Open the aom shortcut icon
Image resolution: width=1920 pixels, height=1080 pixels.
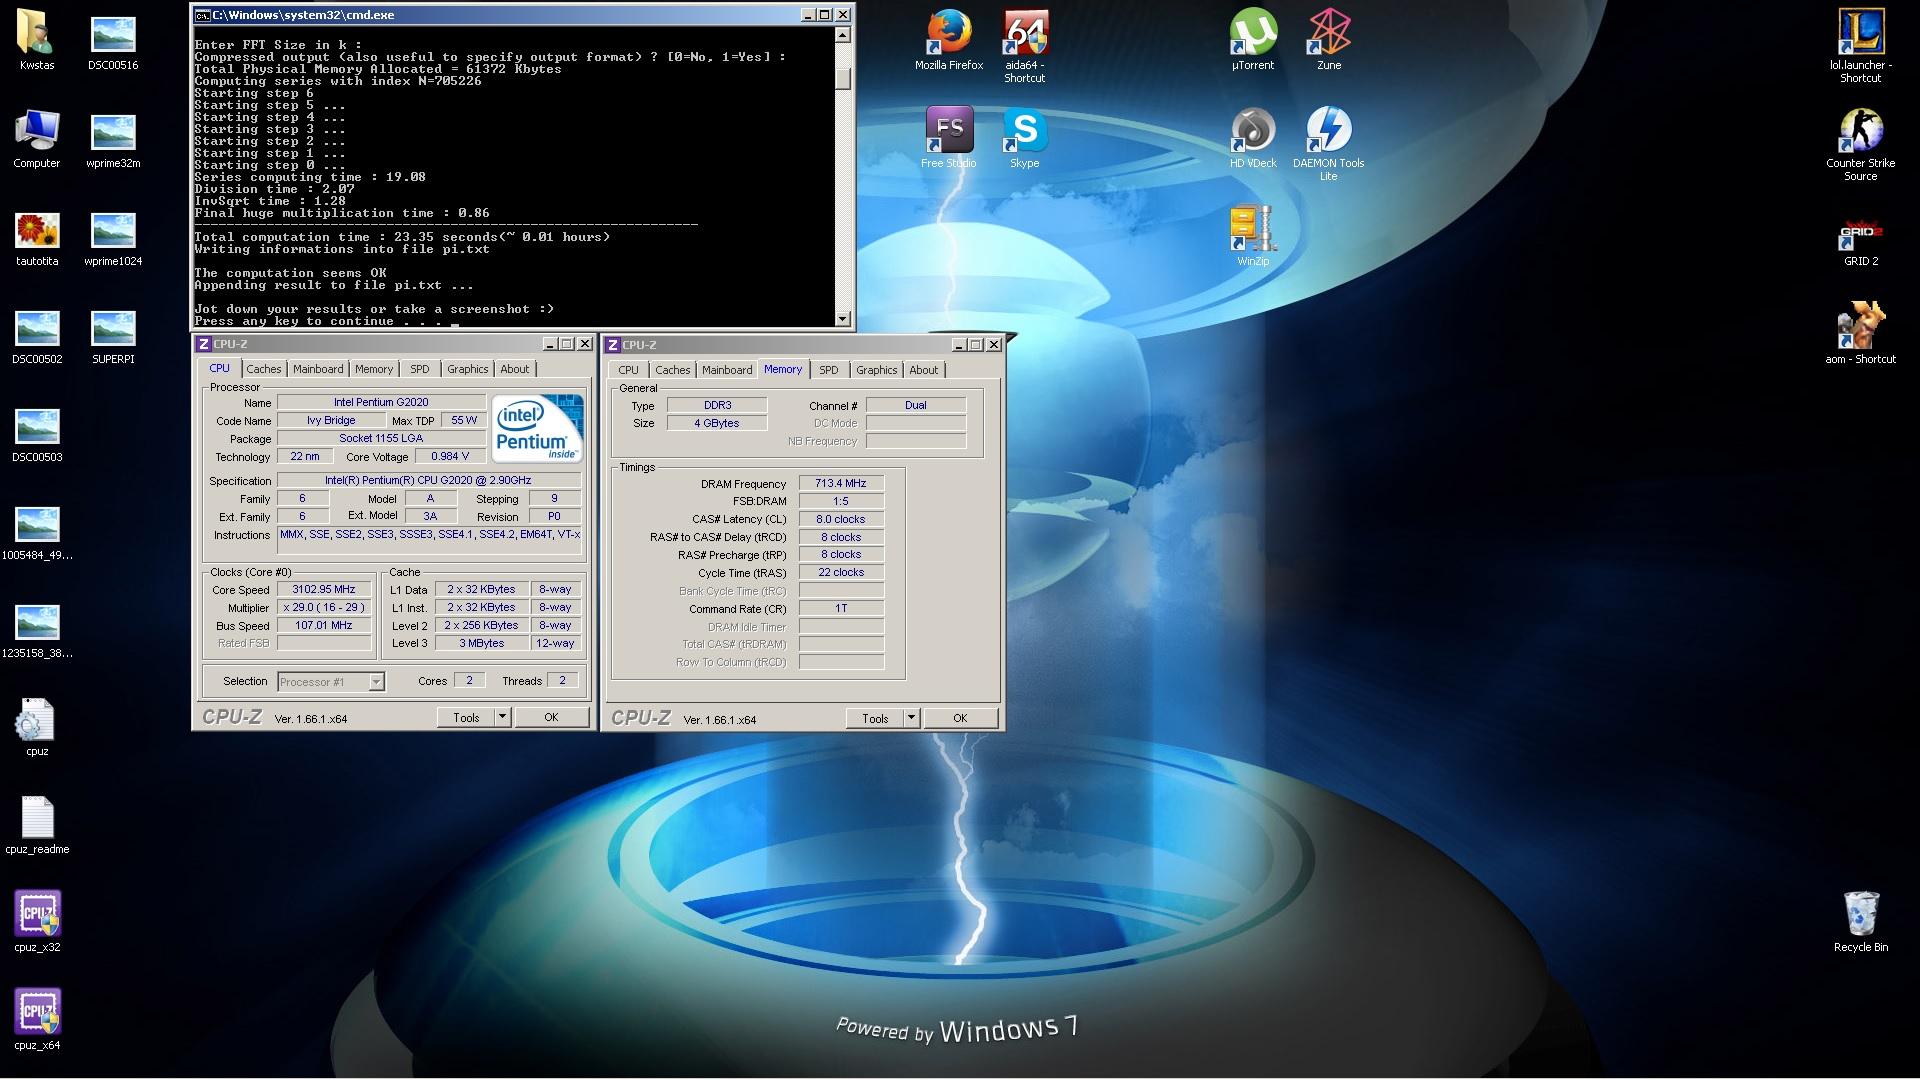(1861, 334)
